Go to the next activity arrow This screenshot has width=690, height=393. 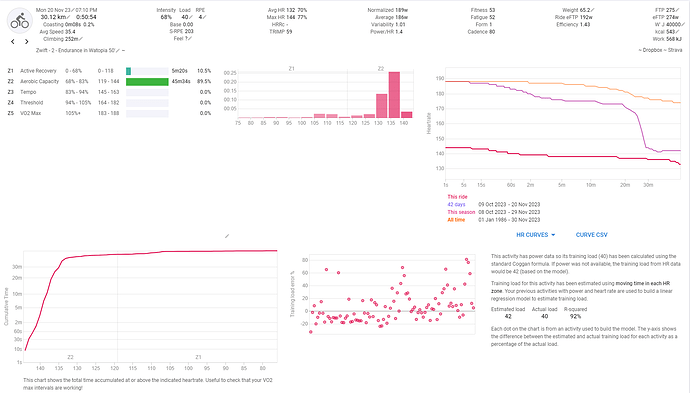point(27,41)
